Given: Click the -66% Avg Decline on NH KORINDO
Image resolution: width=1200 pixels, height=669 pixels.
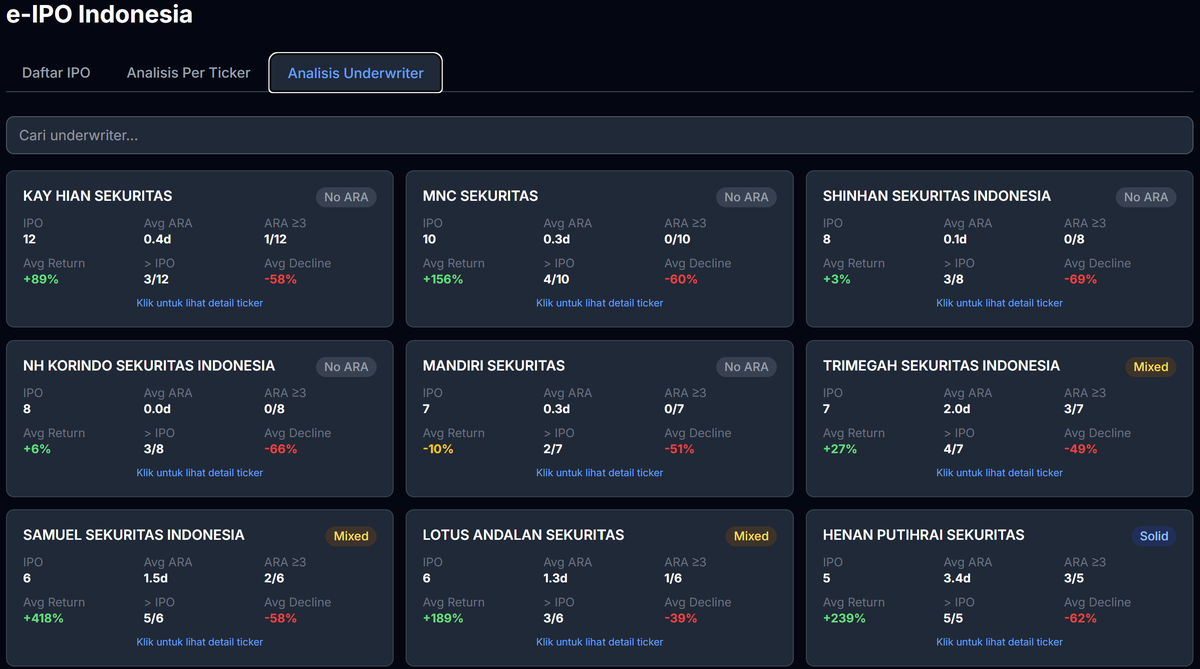Looking at the screenshot, I should tap(281, 449).
